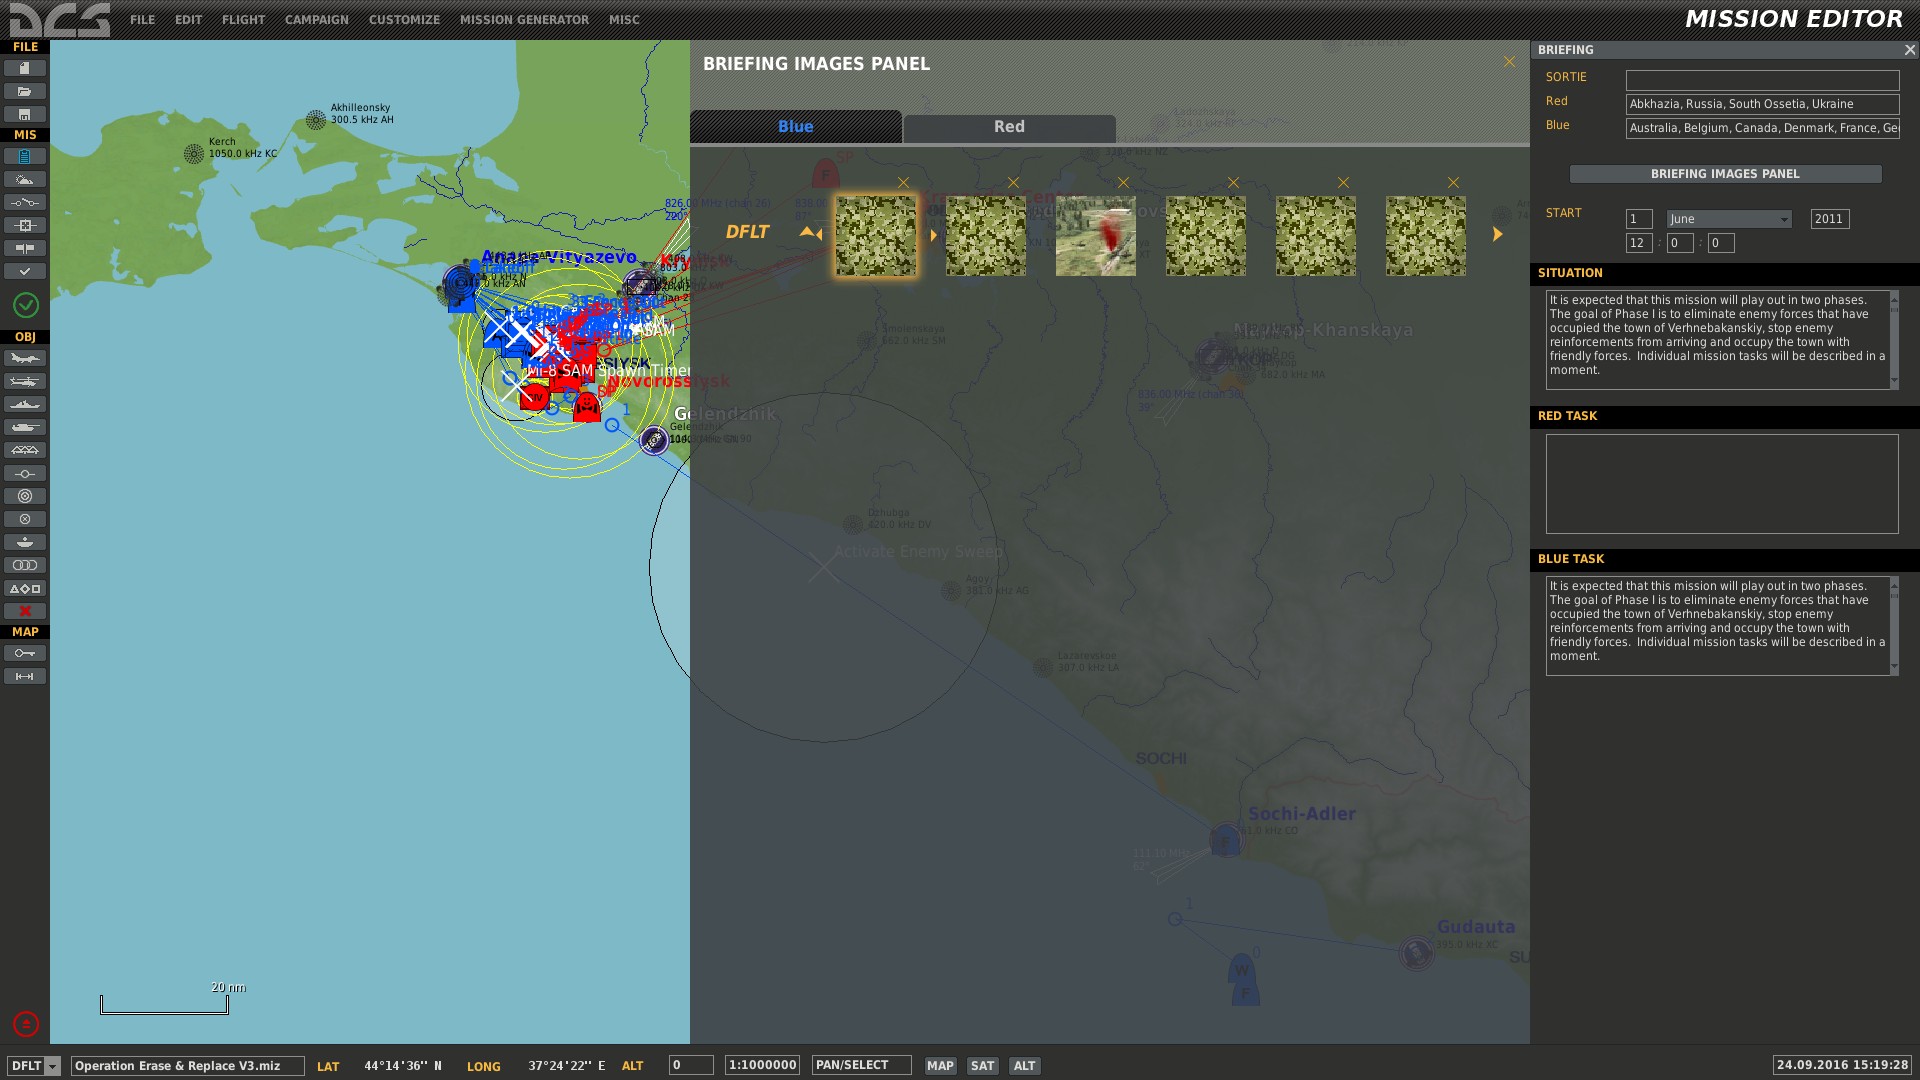Remove the first briefing image with its X

click(x=904, y=183)
